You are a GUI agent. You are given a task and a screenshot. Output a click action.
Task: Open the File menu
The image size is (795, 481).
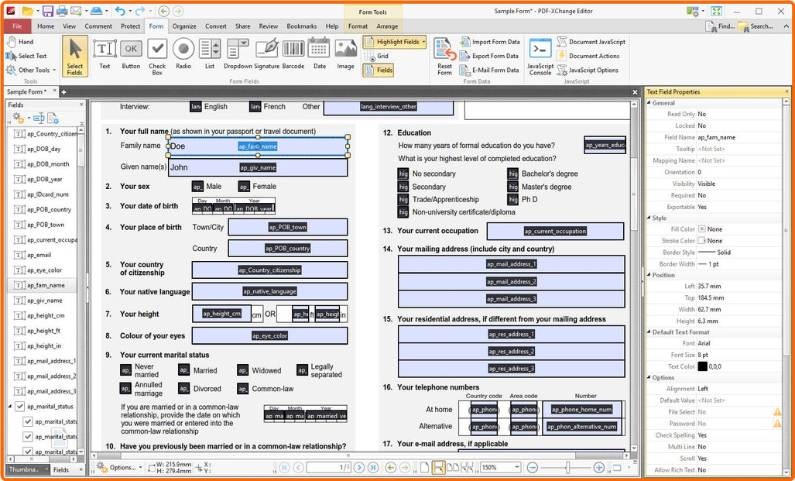pos(17,26)
